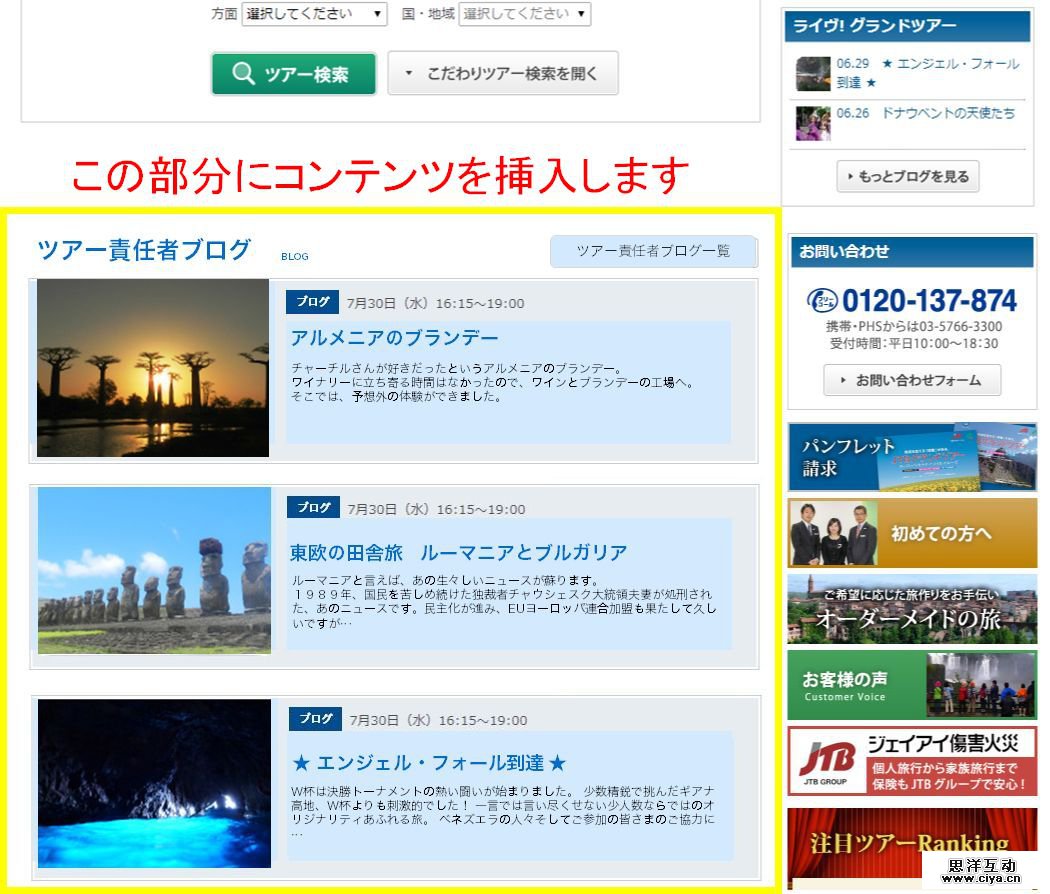
Task: Open 東欧の田舎旅 ルーマニアとブルガリア article
Action: coord(459,552)
